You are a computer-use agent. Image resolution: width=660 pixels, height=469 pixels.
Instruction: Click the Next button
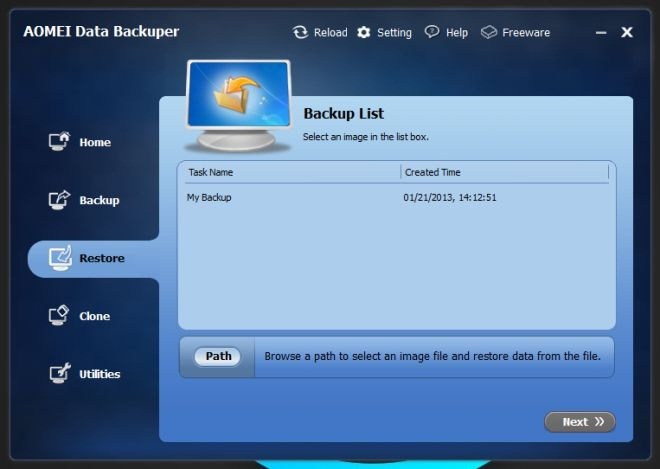pos(580,422)
